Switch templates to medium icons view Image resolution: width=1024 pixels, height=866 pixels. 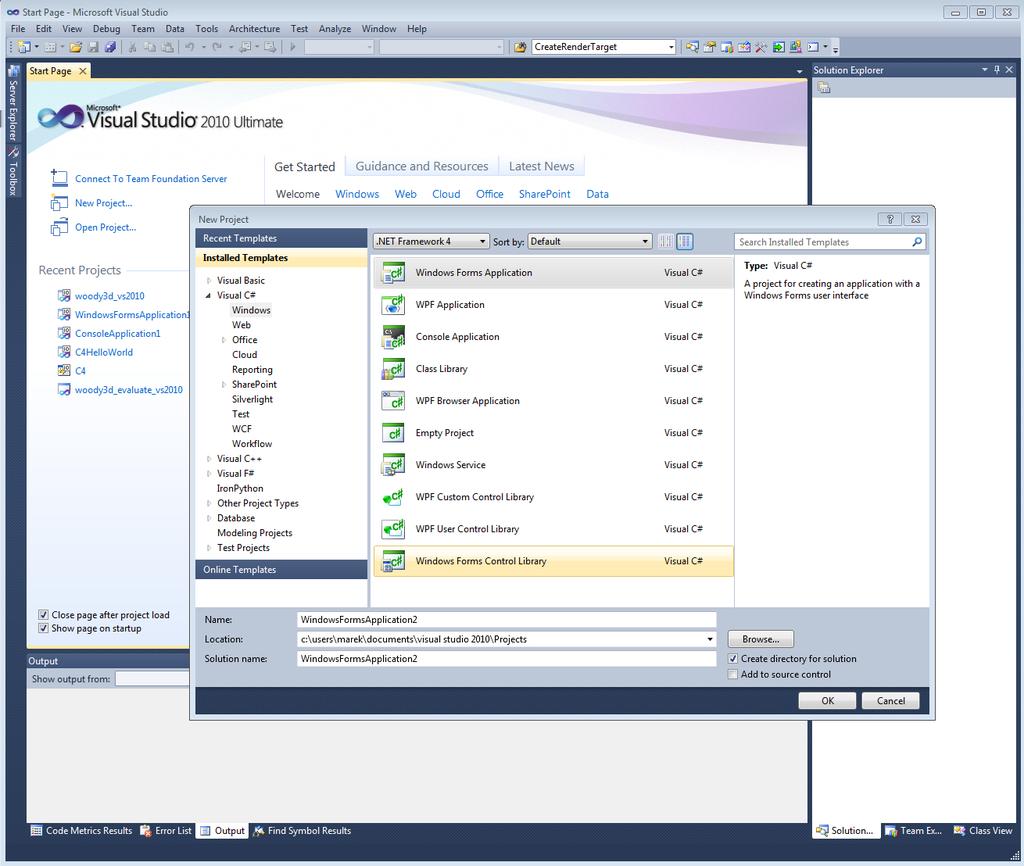tap(684, 242)
